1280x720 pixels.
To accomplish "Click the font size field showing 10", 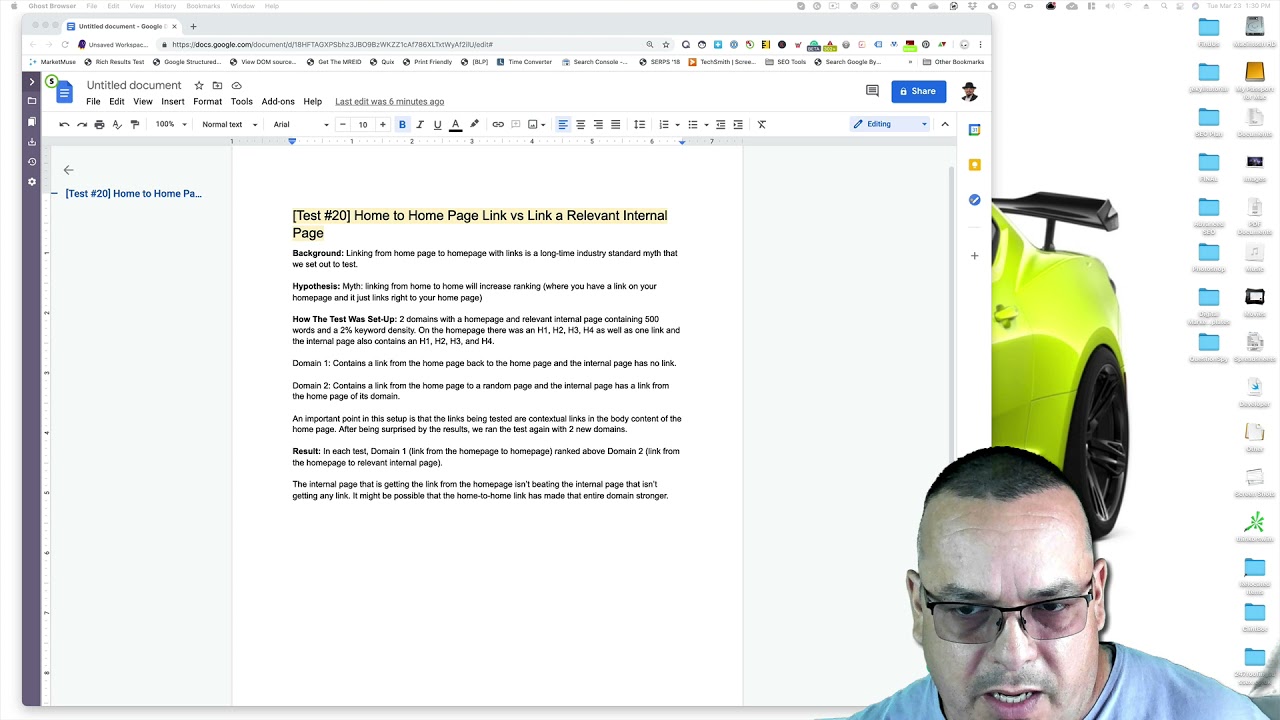I will pos(363,124).
